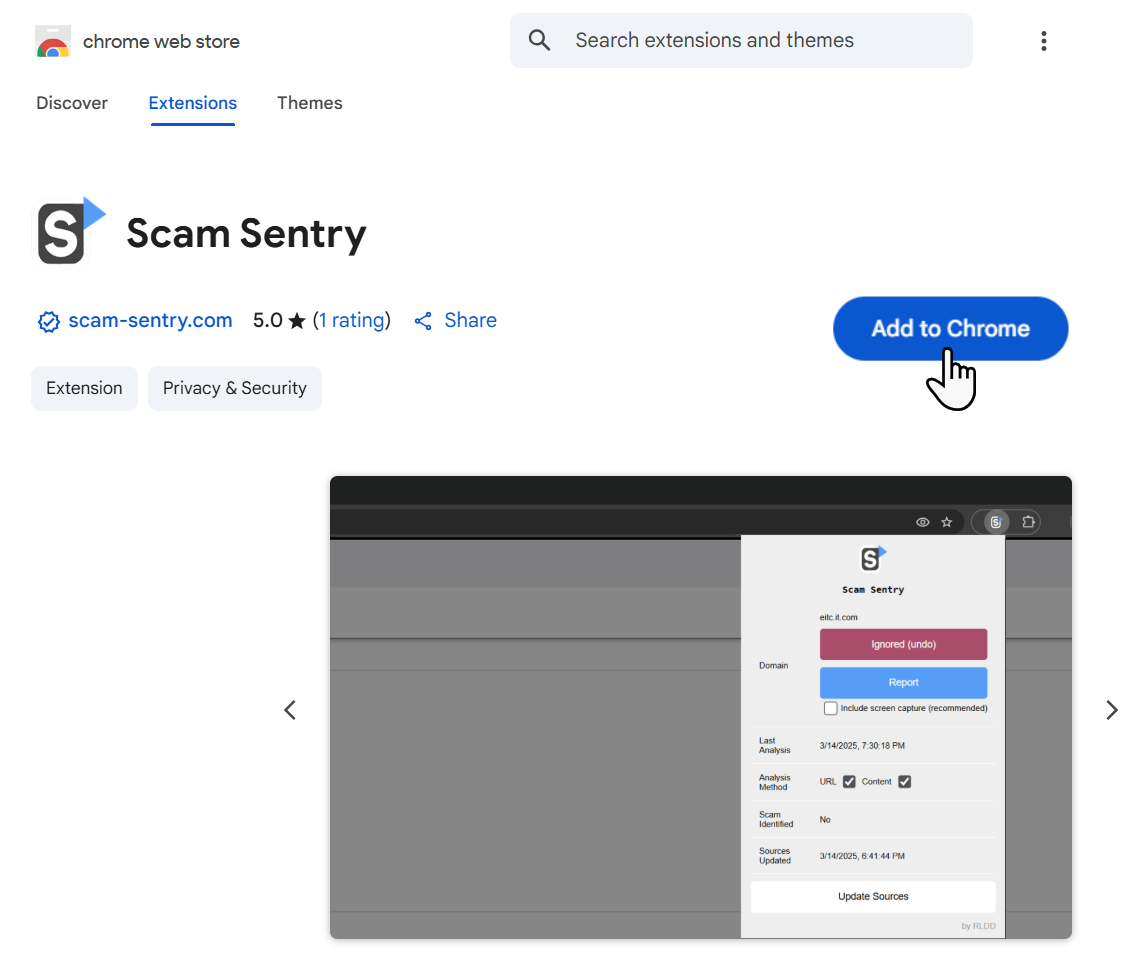The height and width of the screenshot is (966, 1148).
Task: Click the Chrome Web Store logo
Action: pyautogui.click(x=52, y=41)
